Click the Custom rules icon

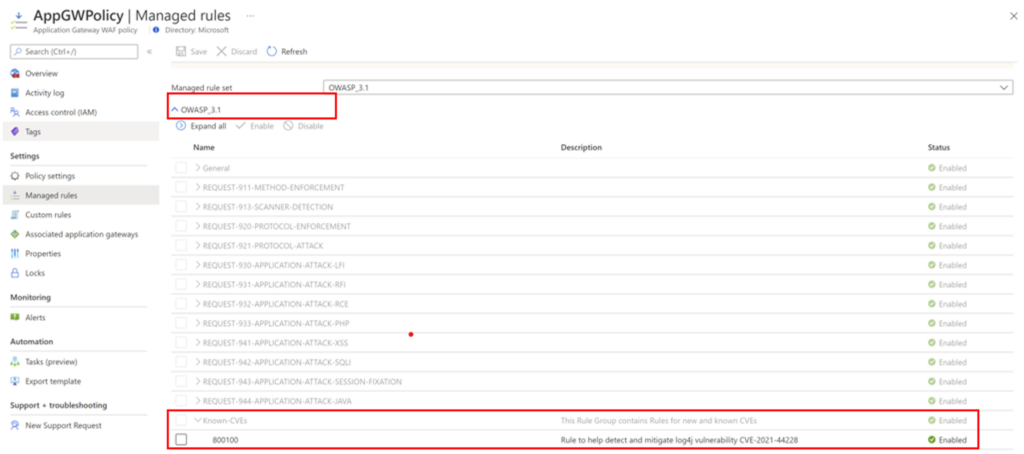[15, 215]
